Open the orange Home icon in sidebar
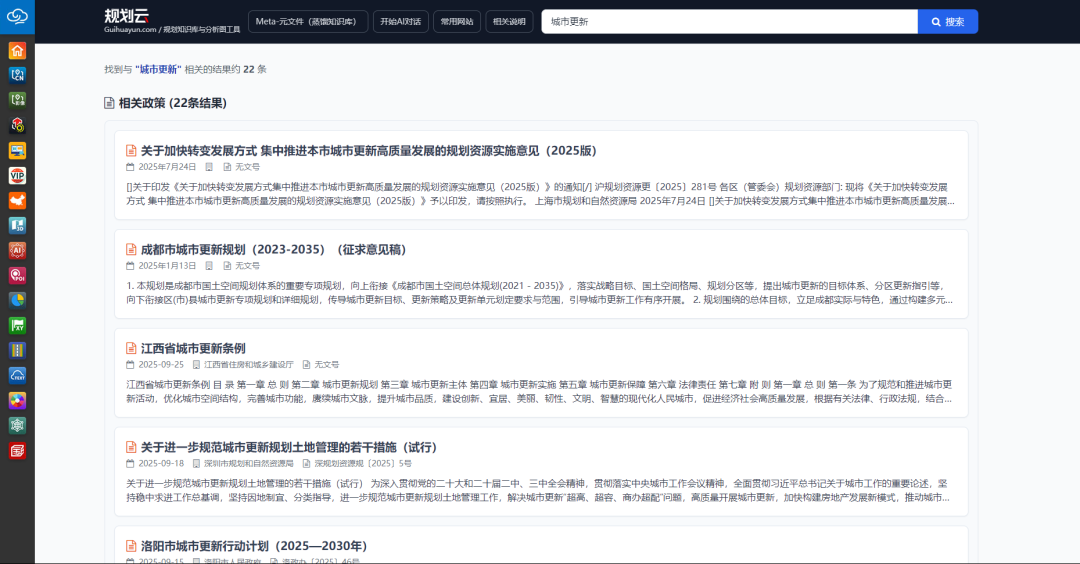 click(x=17, y=51)
